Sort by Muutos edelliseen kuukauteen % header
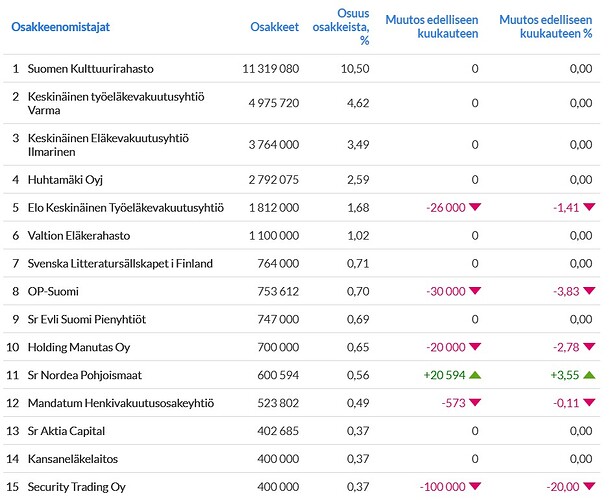Image resolution: width=612 pixels, height=500 pixels. coord(546,27)
